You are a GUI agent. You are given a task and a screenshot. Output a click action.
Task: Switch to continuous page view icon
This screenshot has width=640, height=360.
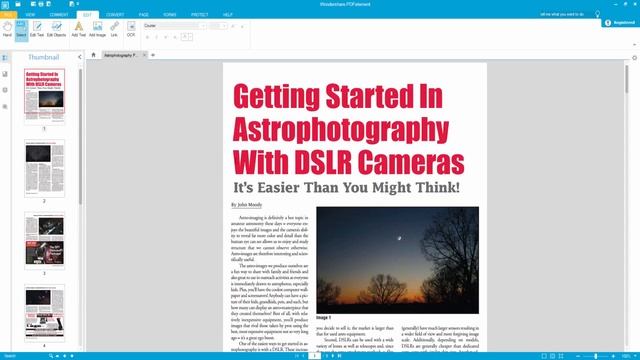point(552,356)
